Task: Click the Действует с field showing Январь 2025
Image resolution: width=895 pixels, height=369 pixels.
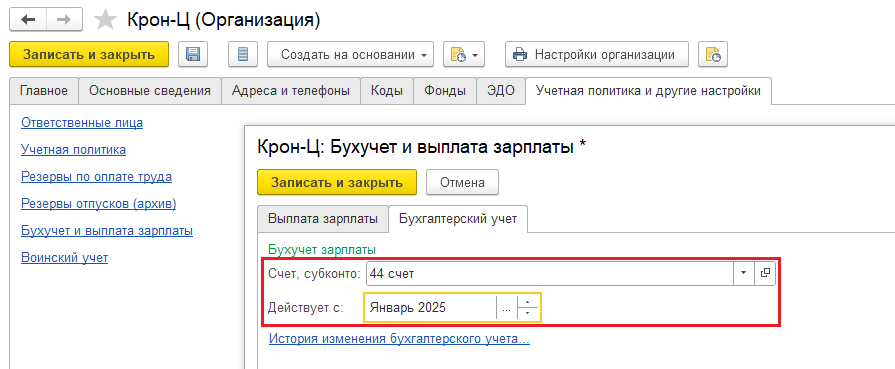Action: (x=430, y=307)
